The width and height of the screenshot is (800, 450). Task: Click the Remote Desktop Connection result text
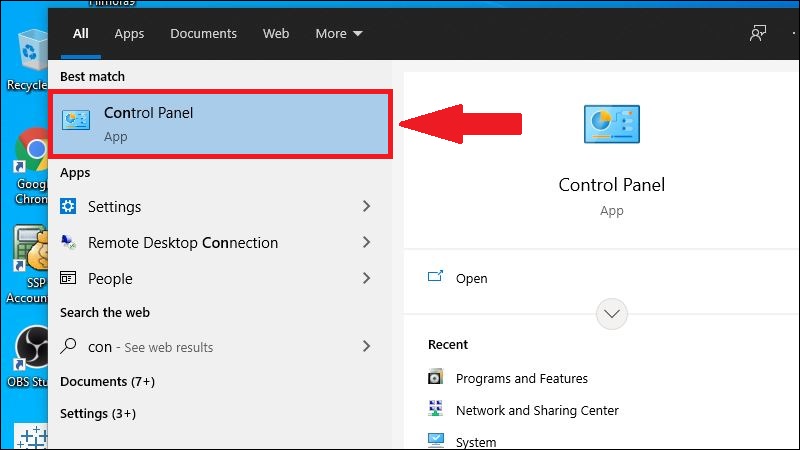click(183, 242)
